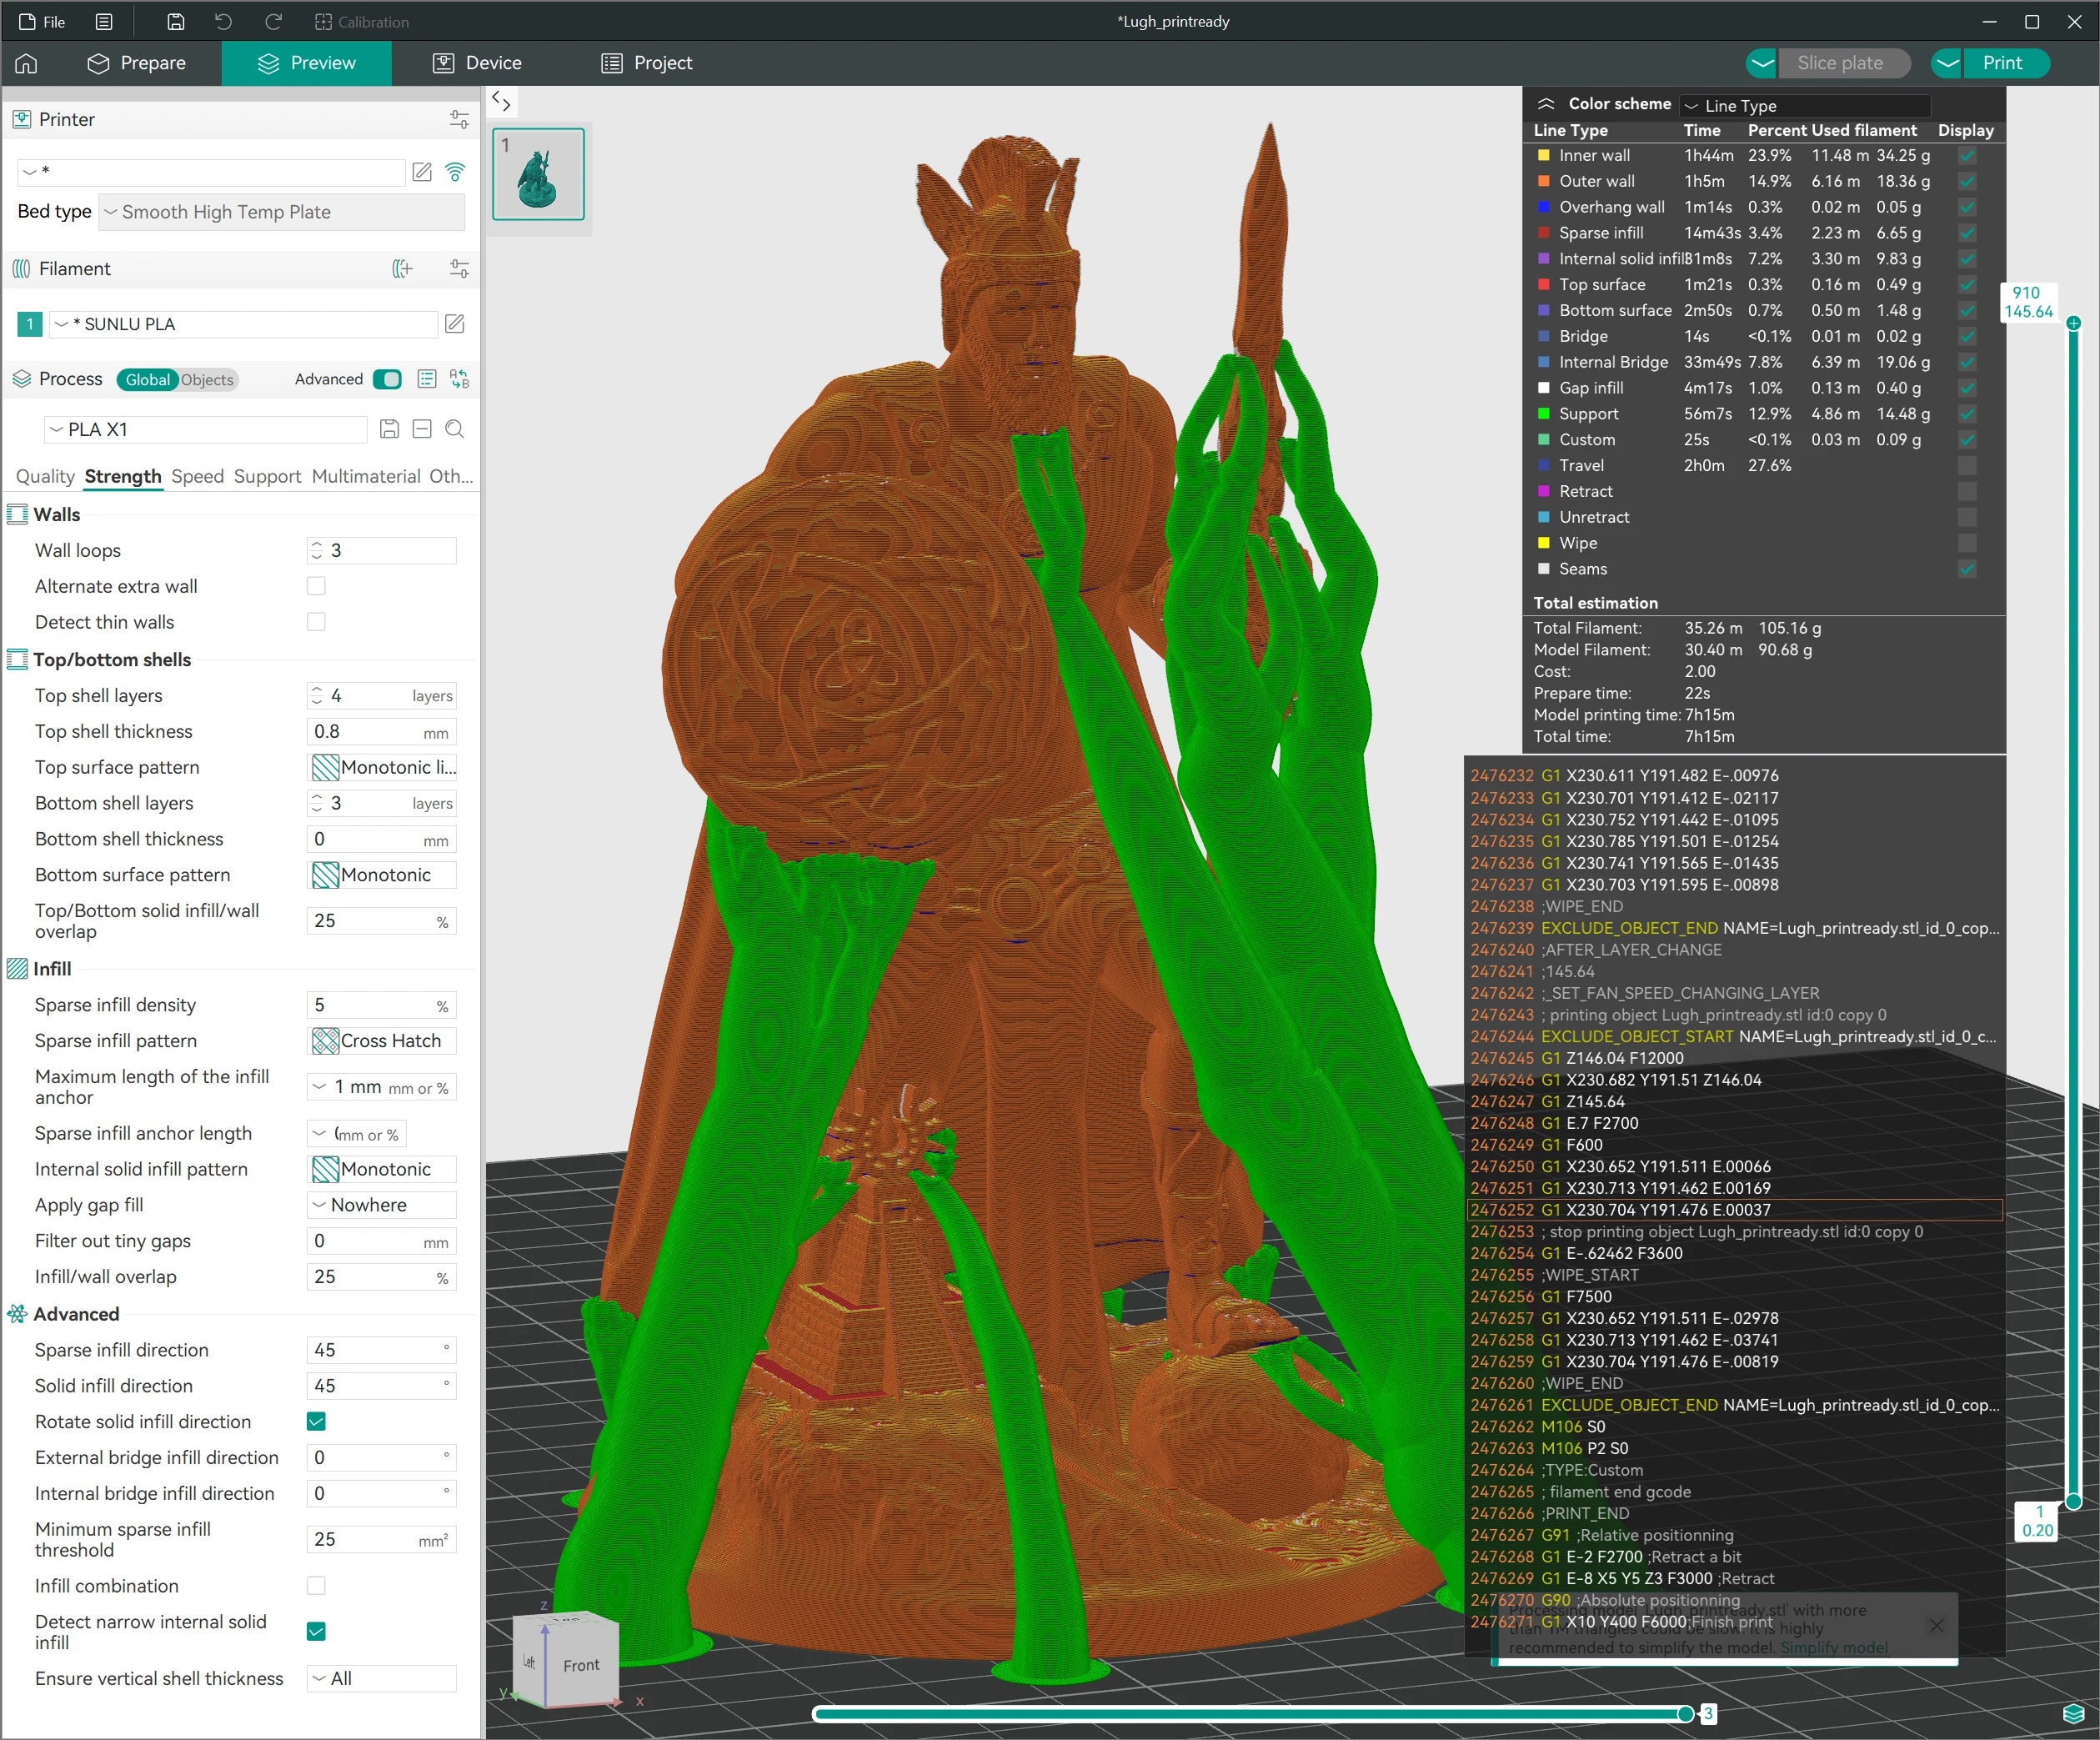The image size is (2100, 1740).
Task: Click the save icon in top toolbar
Action: 176,22
